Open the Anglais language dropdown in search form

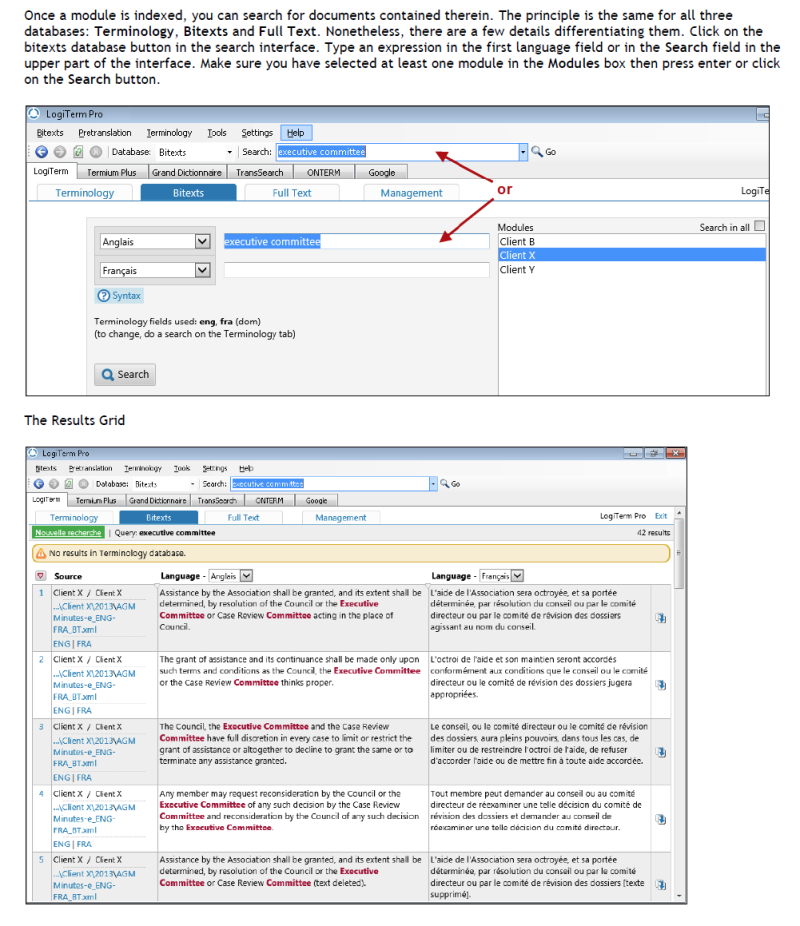pos(203,241)
